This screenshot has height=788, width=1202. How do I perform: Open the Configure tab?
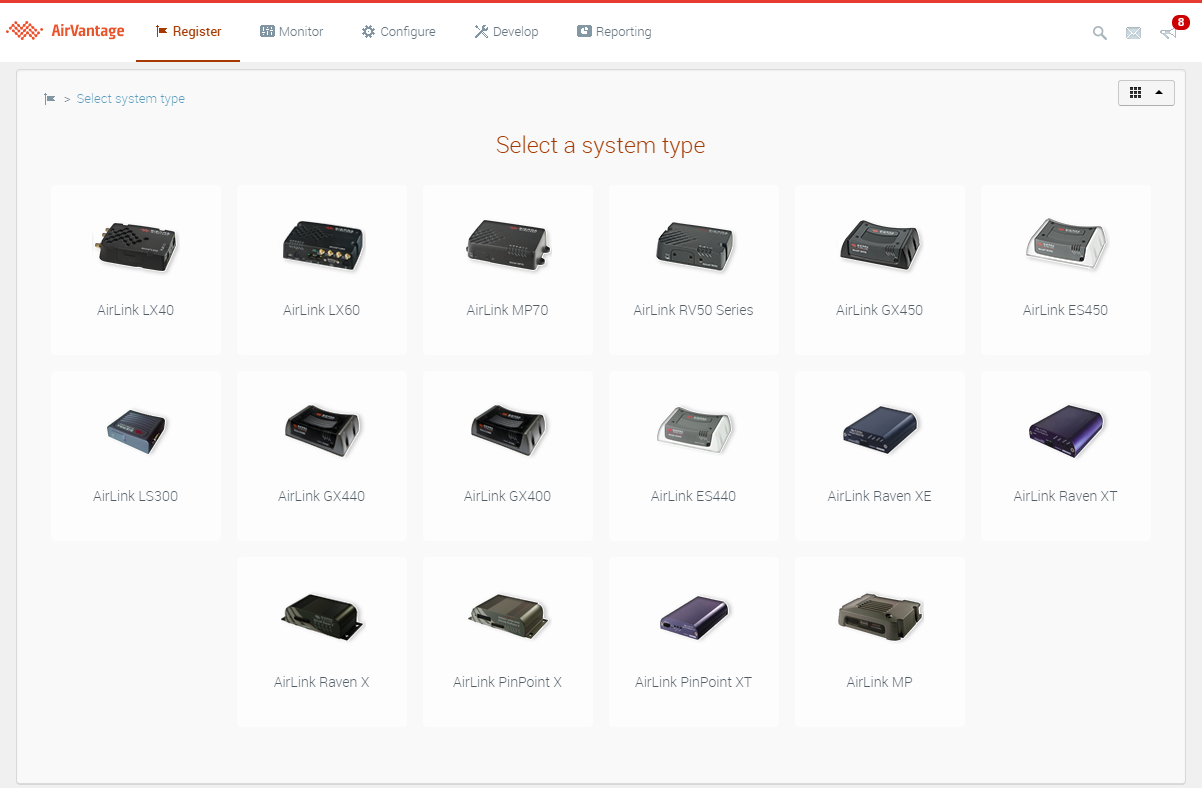(x=398, y=32)
